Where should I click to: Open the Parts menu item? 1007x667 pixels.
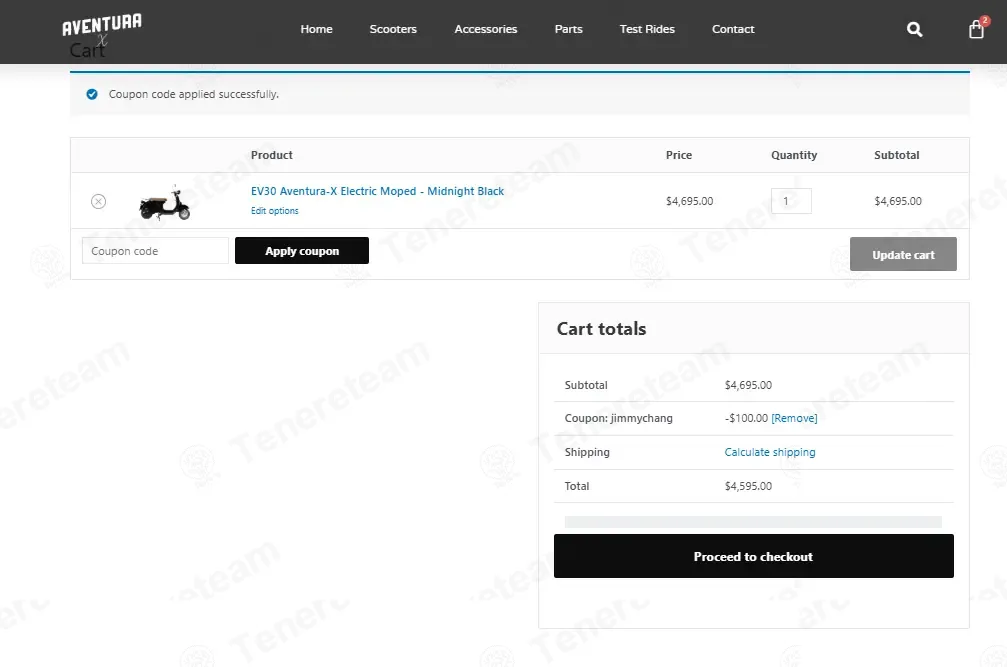(x=568, y=29)
